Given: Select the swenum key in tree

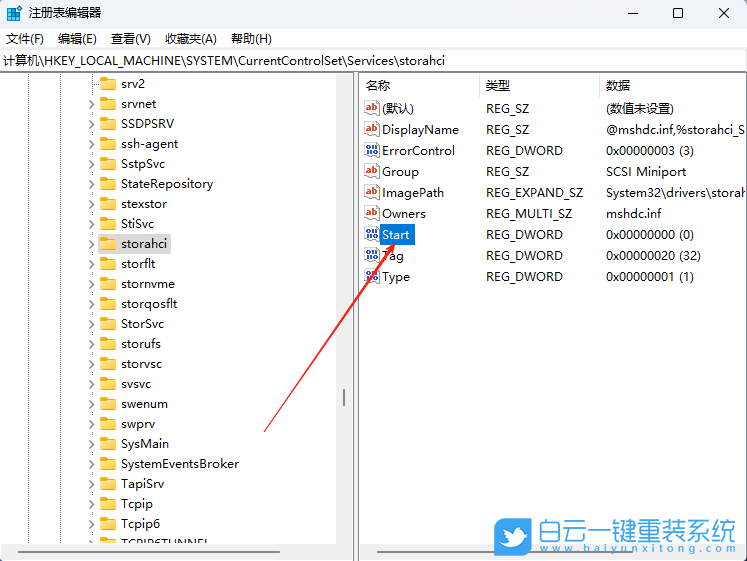Looking at the screenshot, I should point(144,404).
